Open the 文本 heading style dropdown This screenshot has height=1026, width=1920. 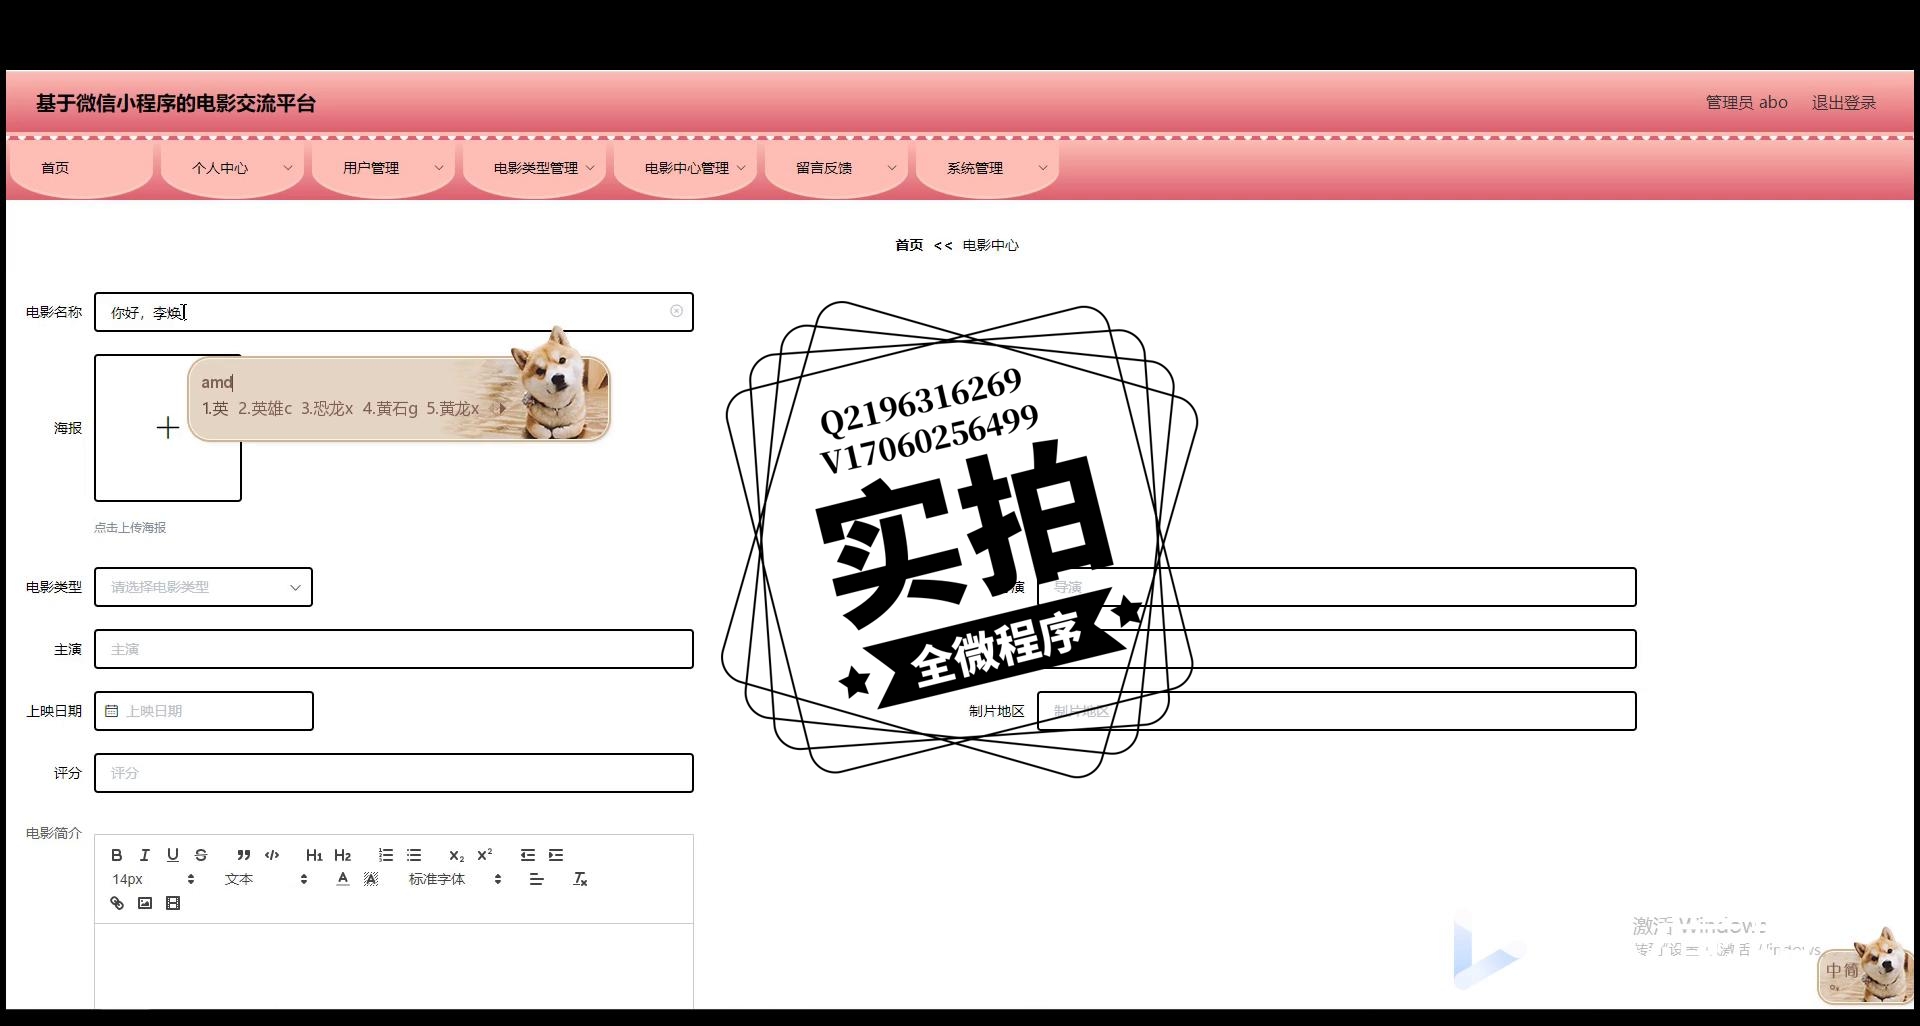point(266,879)
